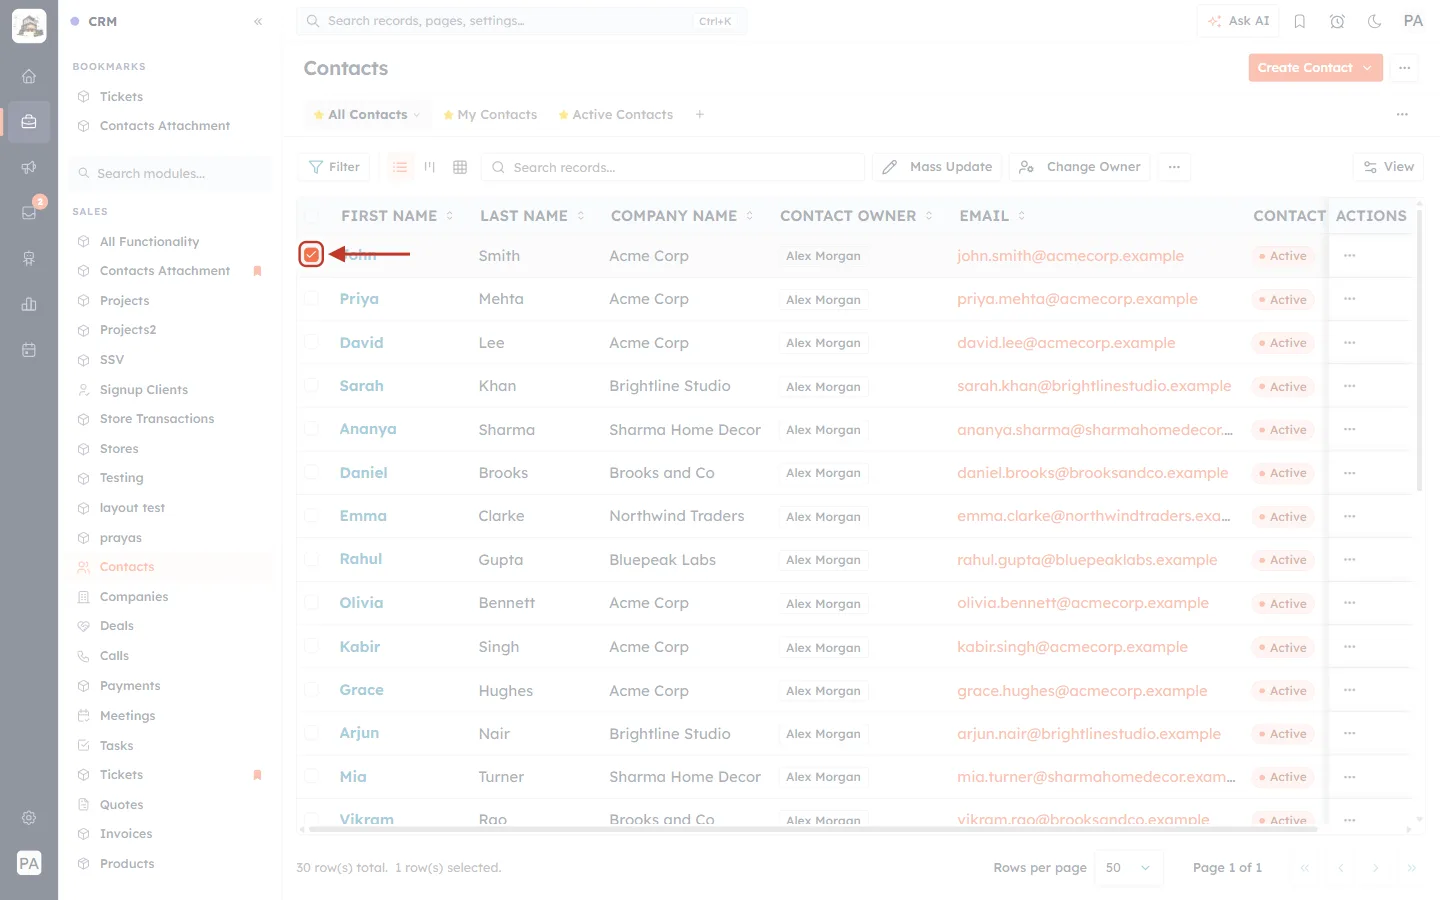Select the checkbox for David Lee
This screenshot has width=1440, height=900.
tap(312, 342)
